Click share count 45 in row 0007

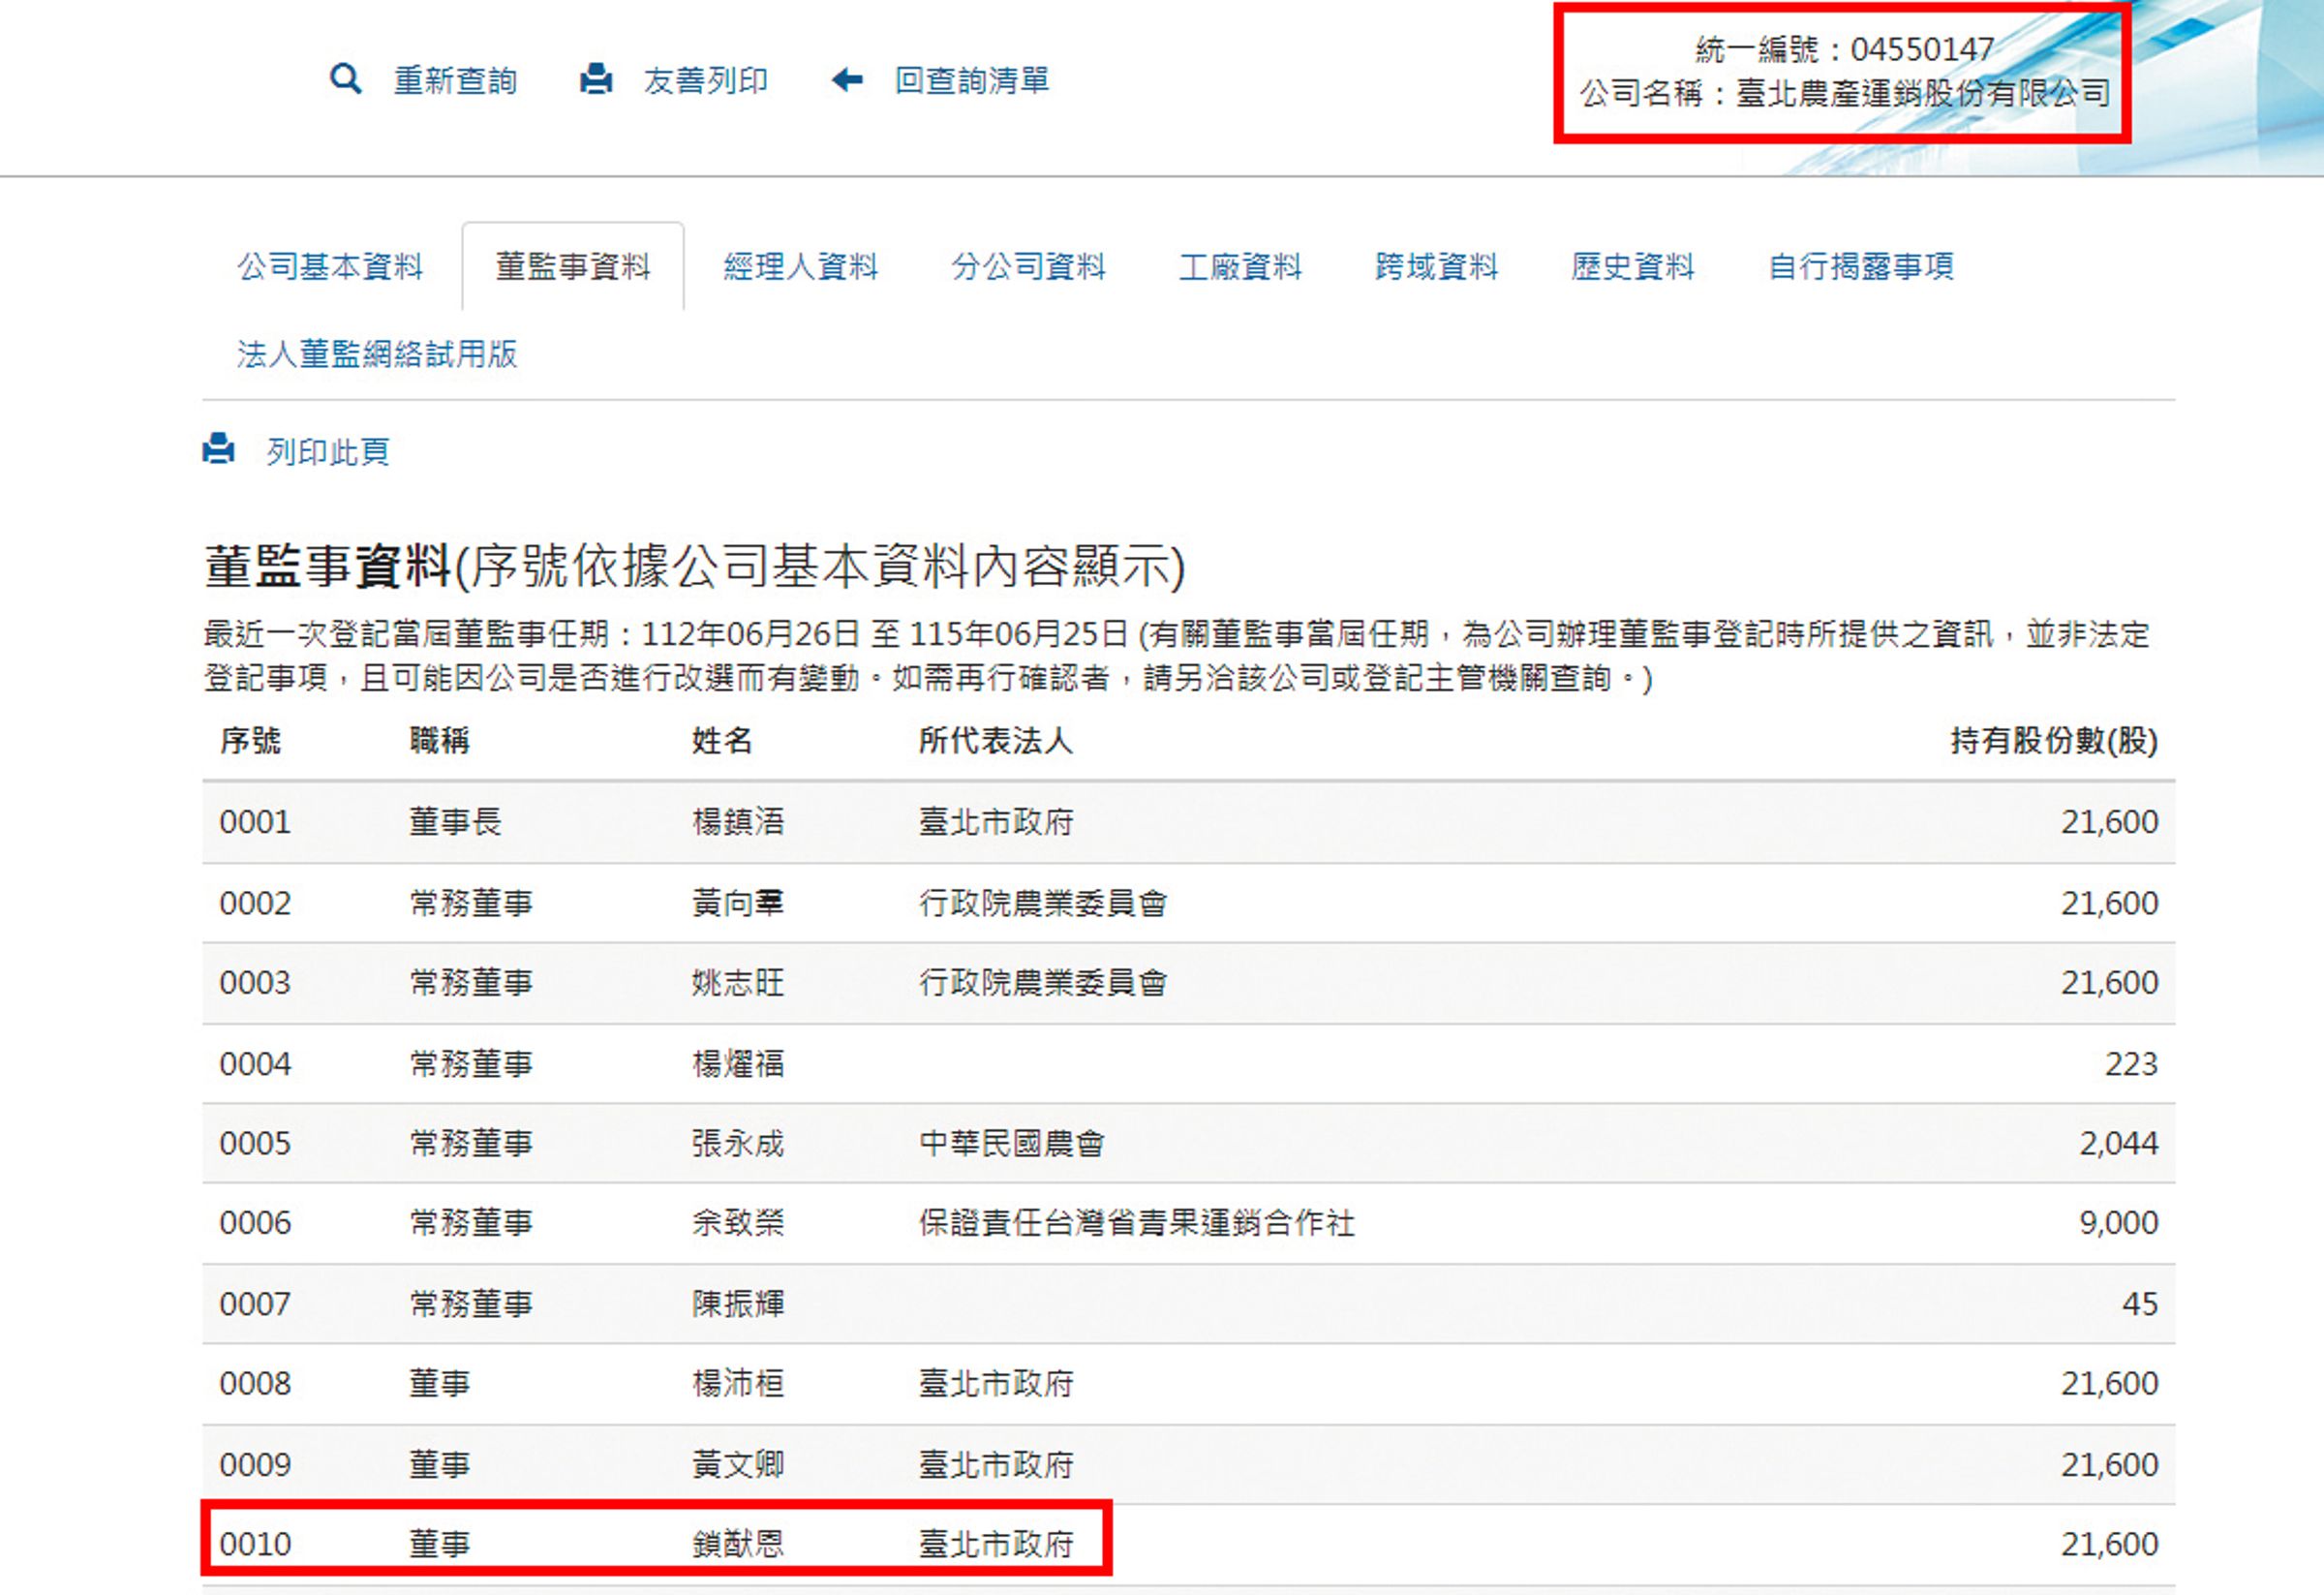pyautogui.click(x=2140, y=1304)
